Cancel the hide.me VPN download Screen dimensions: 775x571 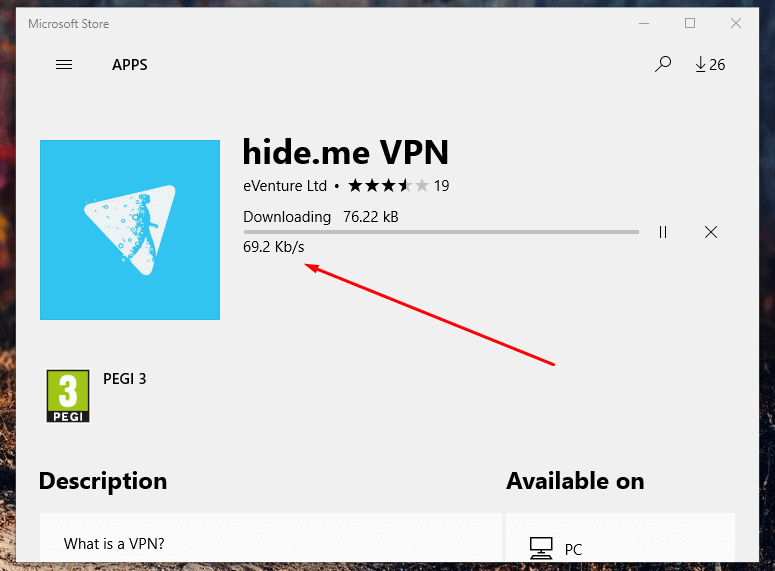pyautogui.click(x=711, y=232)
